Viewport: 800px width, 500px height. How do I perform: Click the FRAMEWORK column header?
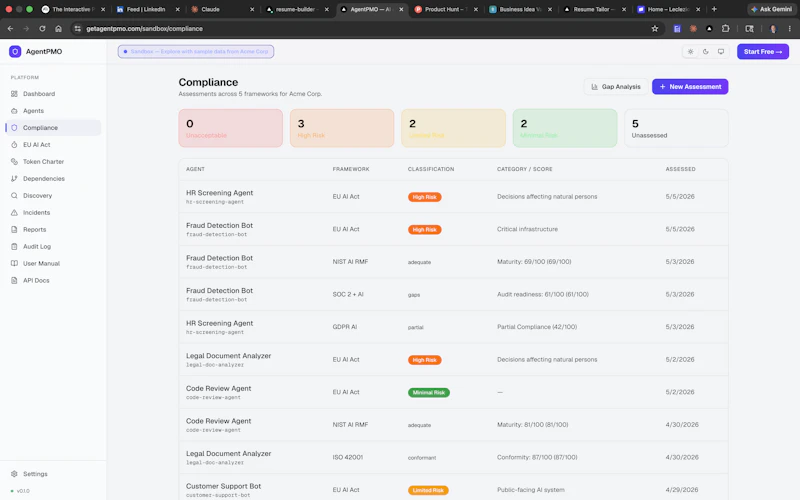click(351, 169)
